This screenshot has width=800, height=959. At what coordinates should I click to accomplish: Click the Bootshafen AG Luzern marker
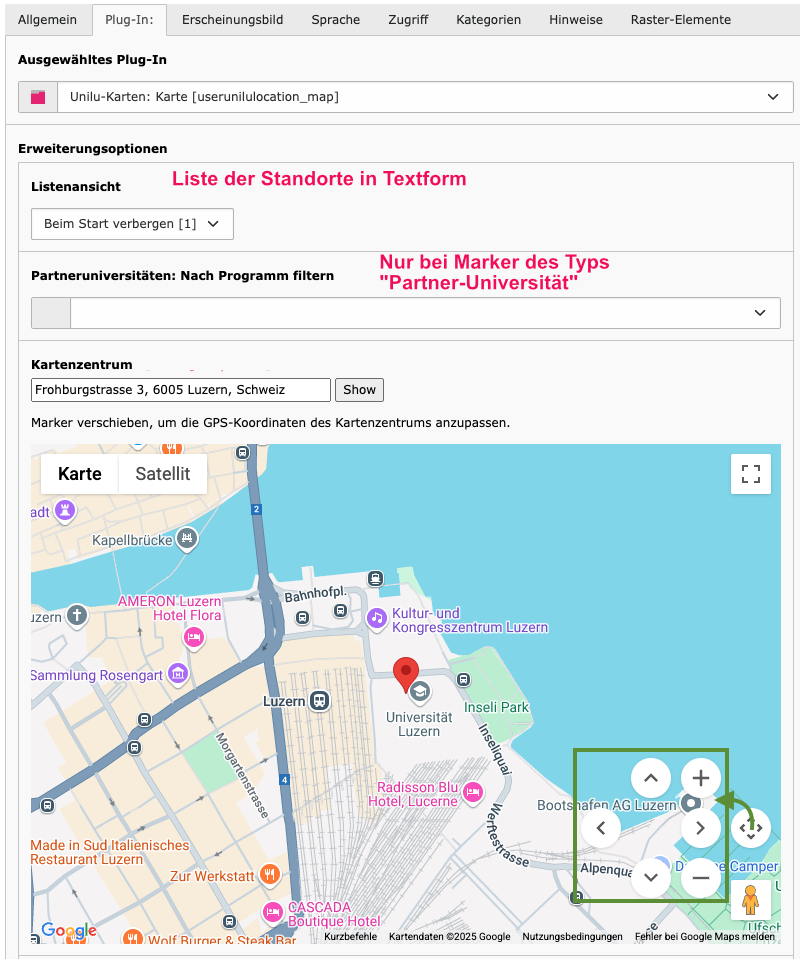click(691, 802)
